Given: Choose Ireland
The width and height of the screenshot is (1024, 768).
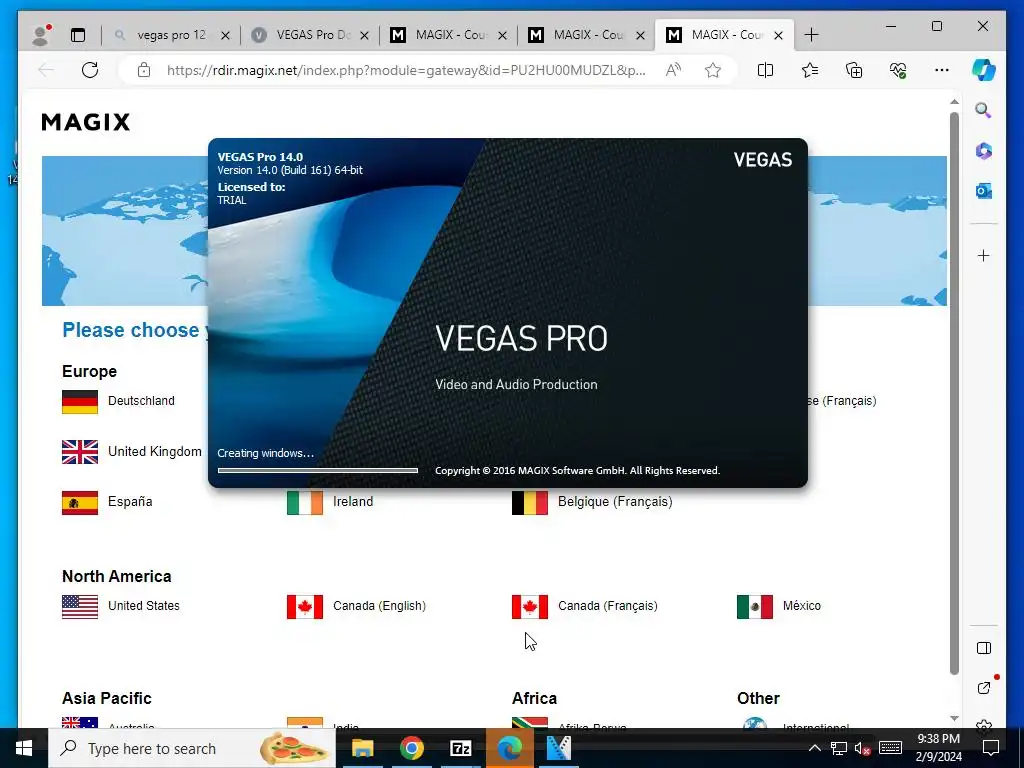Looking at the screenshot, I should (x=353, y=502).
